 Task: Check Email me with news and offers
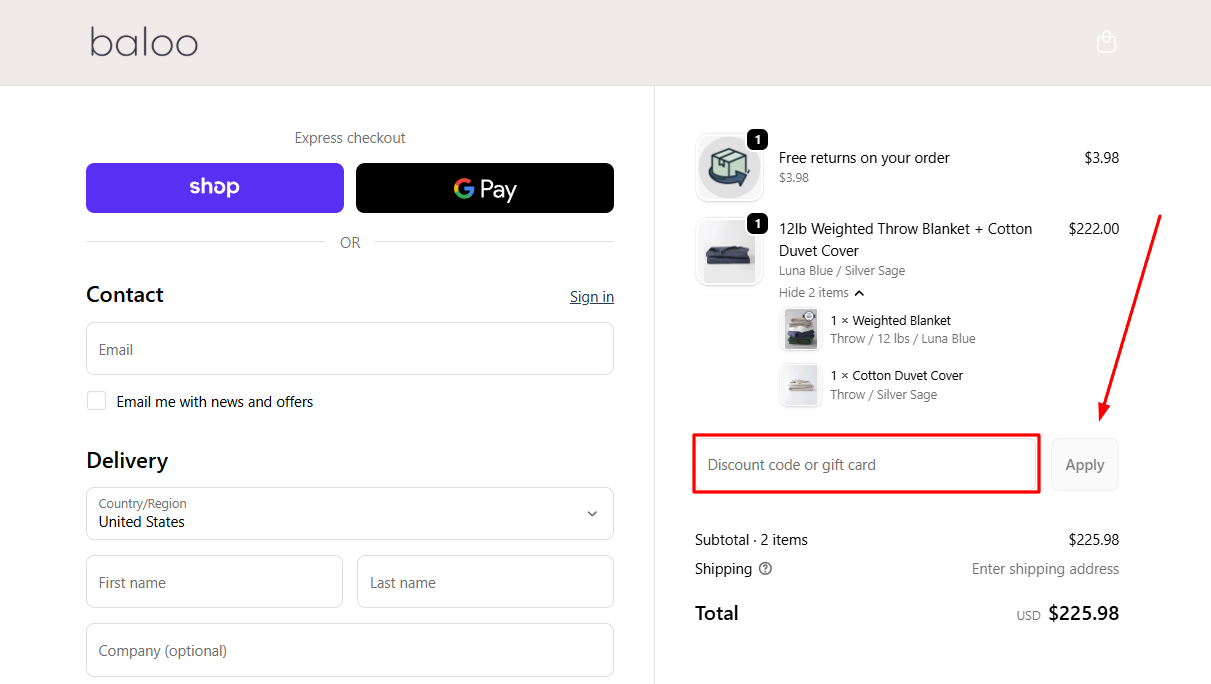point(96,401)
